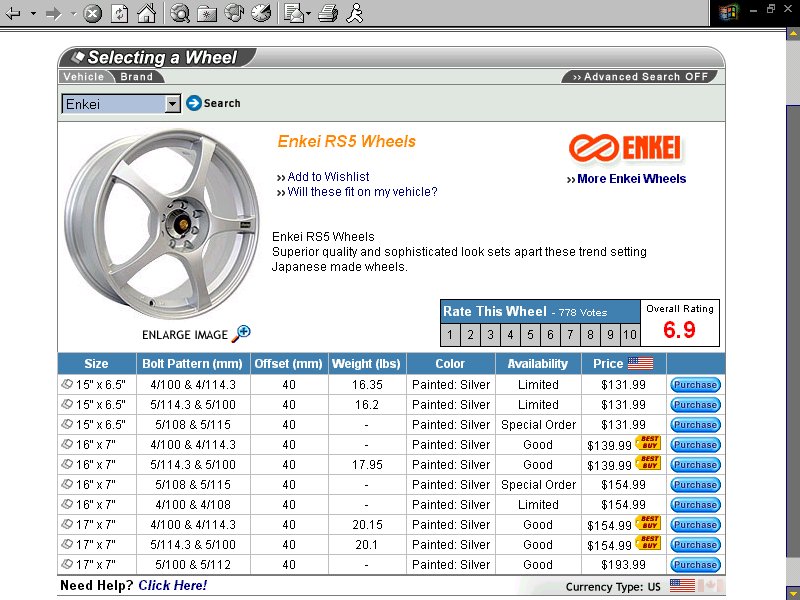Click the Stop loading button

[92, 13]
